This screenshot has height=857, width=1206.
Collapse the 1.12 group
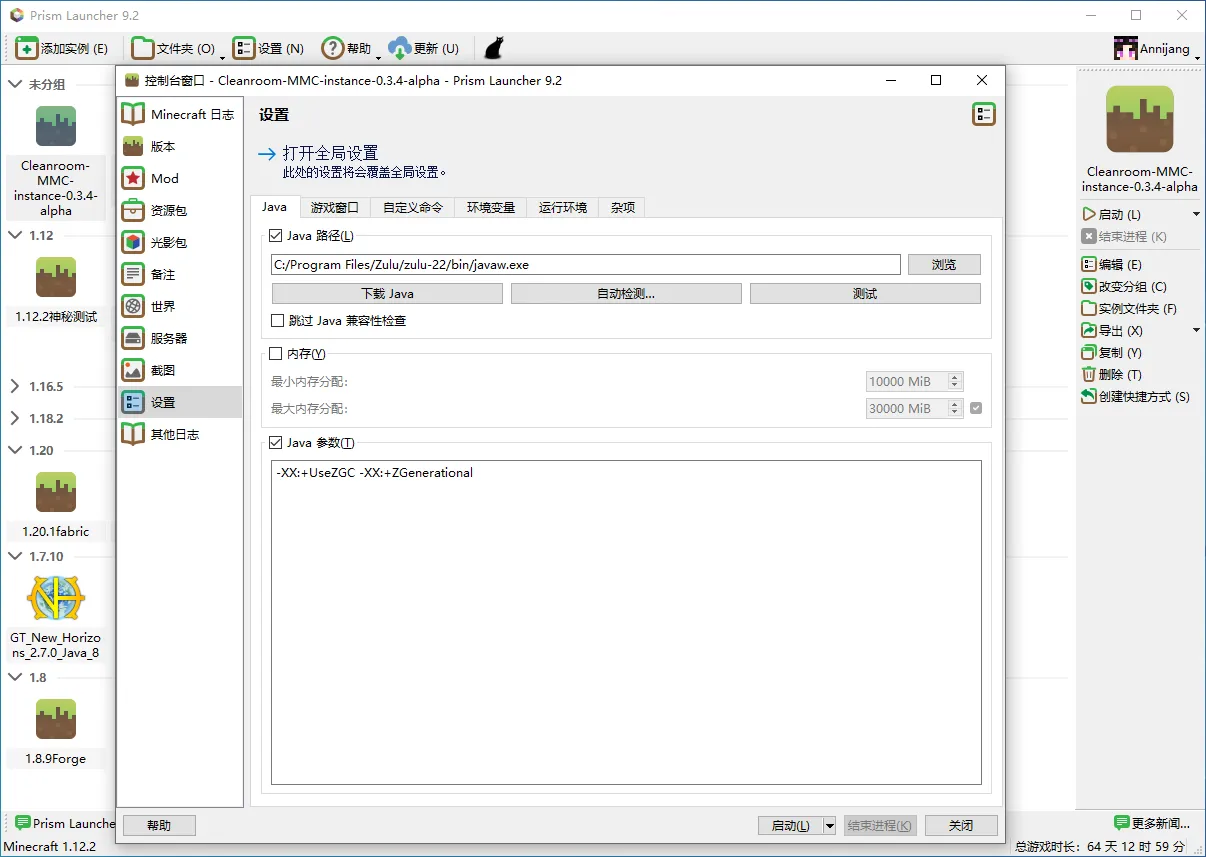[15, 235]
